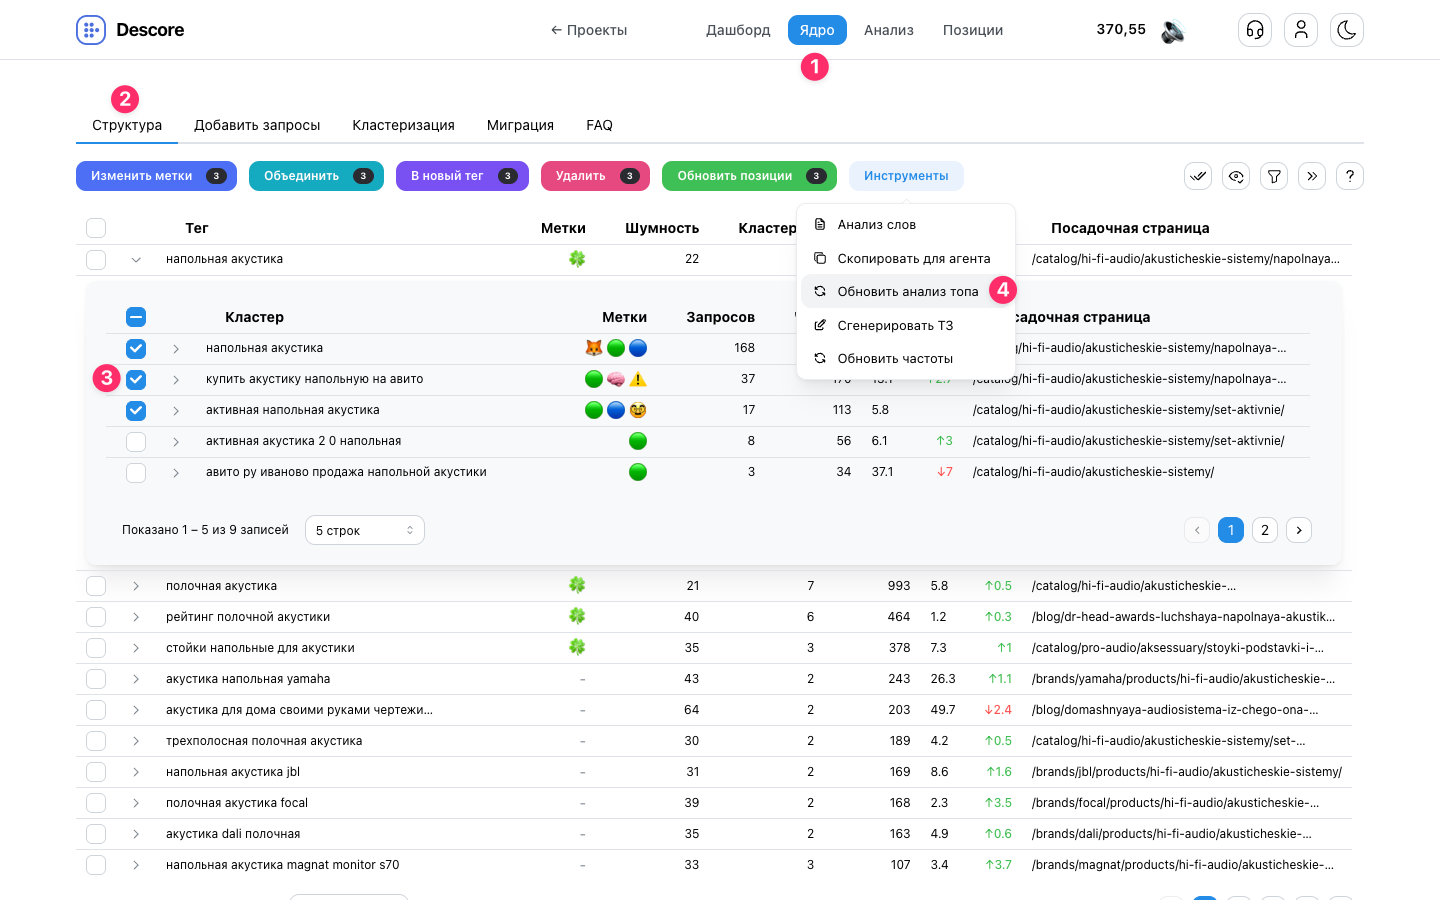Click the Удалить button

tap(595, 176)
